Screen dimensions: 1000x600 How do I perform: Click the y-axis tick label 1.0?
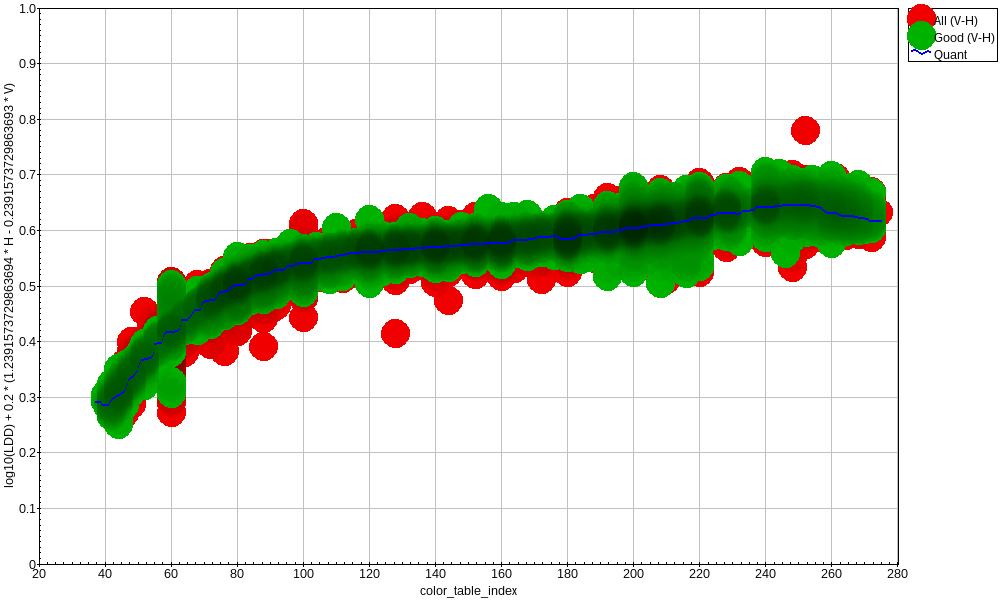tap(27, 9)
